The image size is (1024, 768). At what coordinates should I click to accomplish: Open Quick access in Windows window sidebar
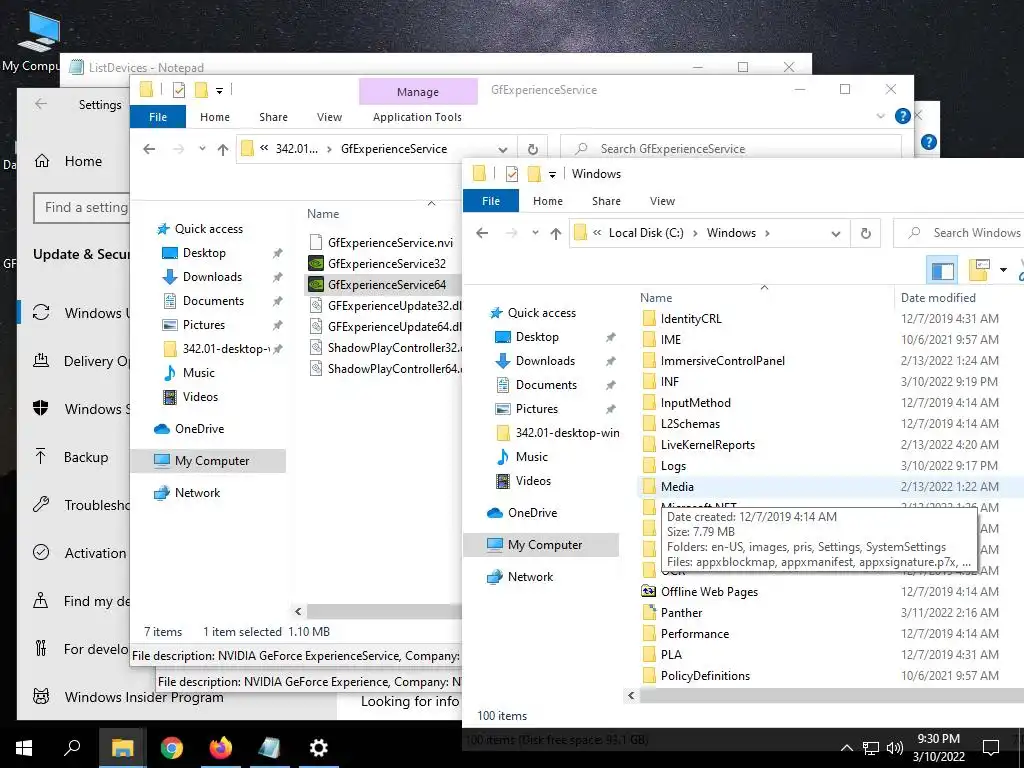coord(541,313)
